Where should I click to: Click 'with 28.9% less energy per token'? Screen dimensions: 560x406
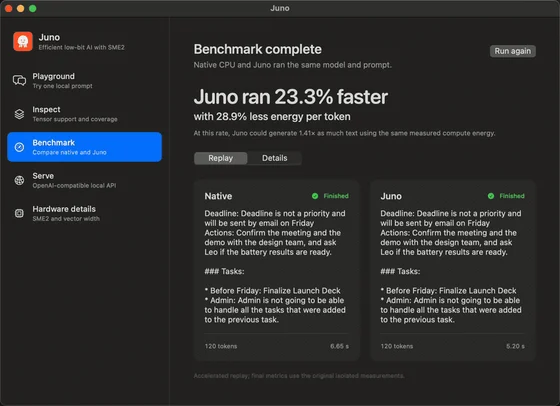click(272, 116)
